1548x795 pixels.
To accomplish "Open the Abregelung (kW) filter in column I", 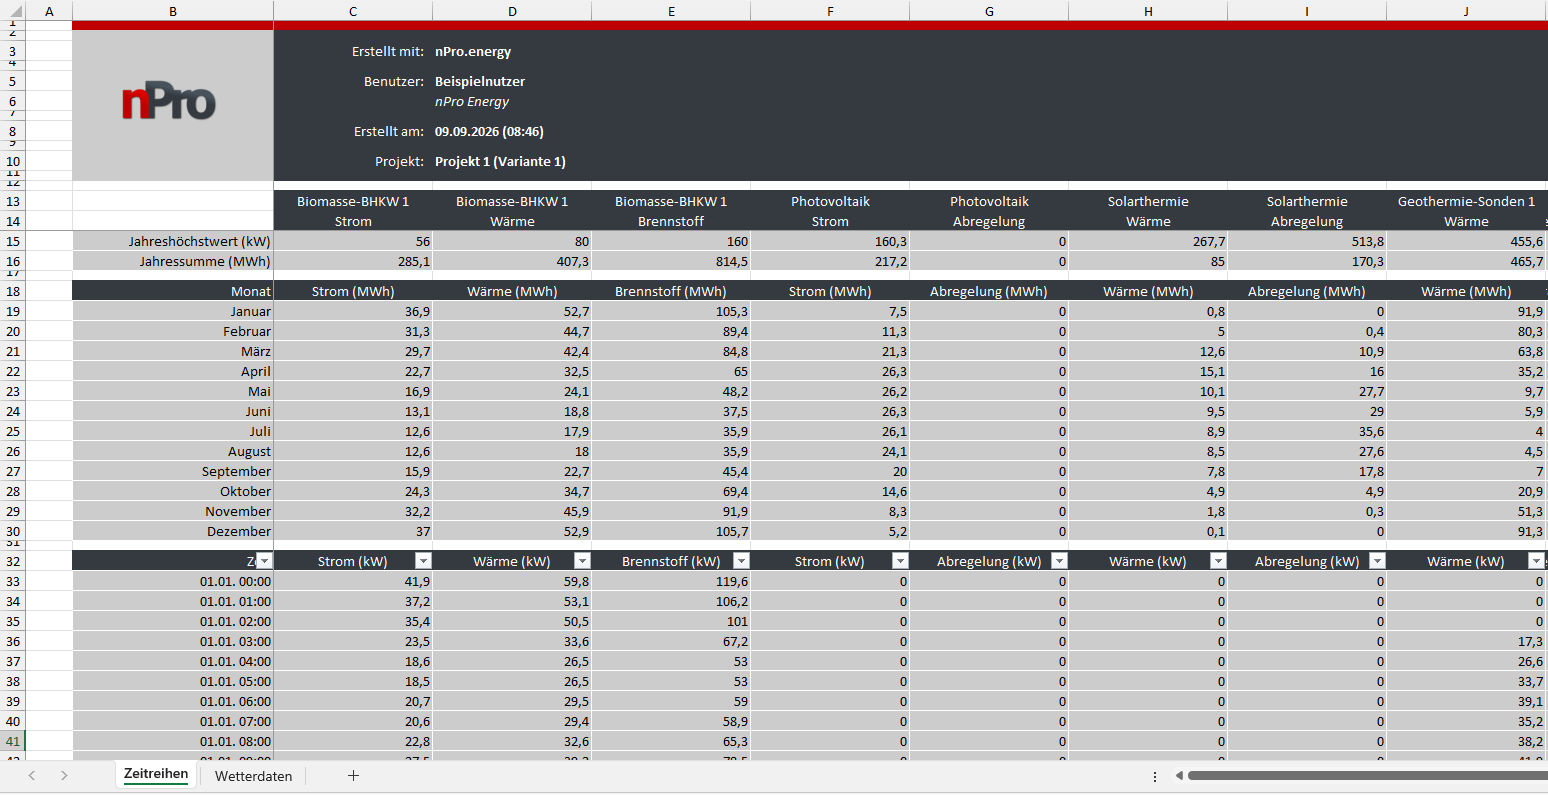I will click(1377, 561).
